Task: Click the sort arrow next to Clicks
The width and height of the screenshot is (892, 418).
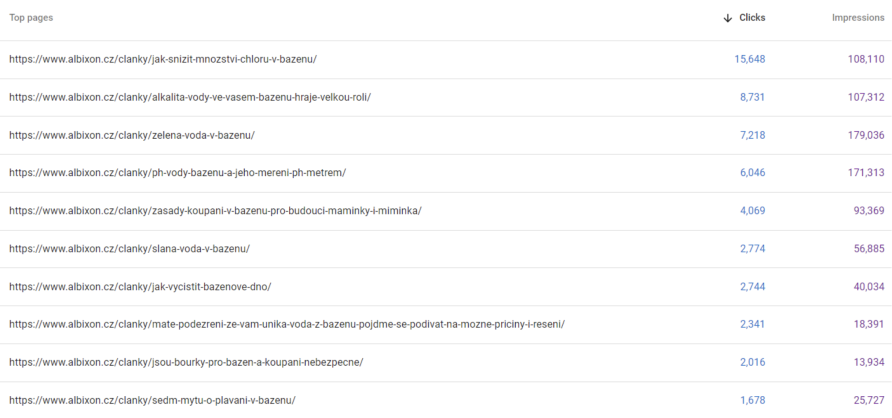Action: [x=727, y=18]
